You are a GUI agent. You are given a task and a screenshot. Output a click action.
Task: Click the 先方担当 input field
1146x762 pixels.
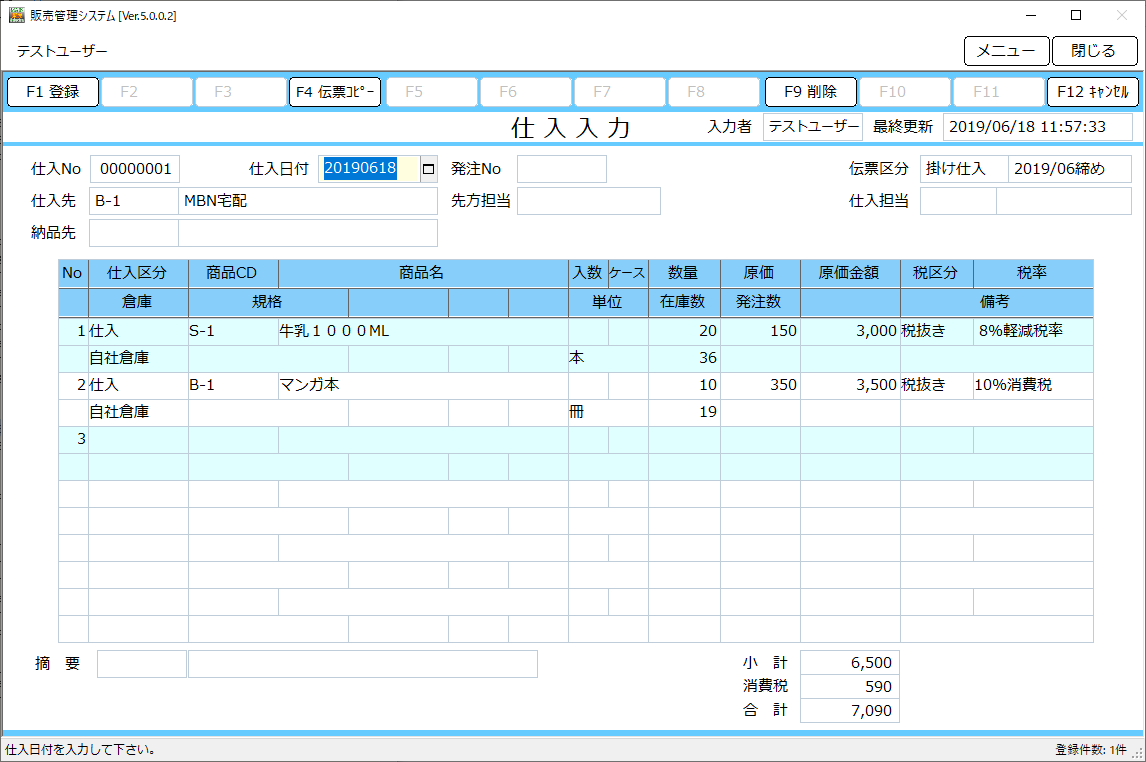(589, 201)
